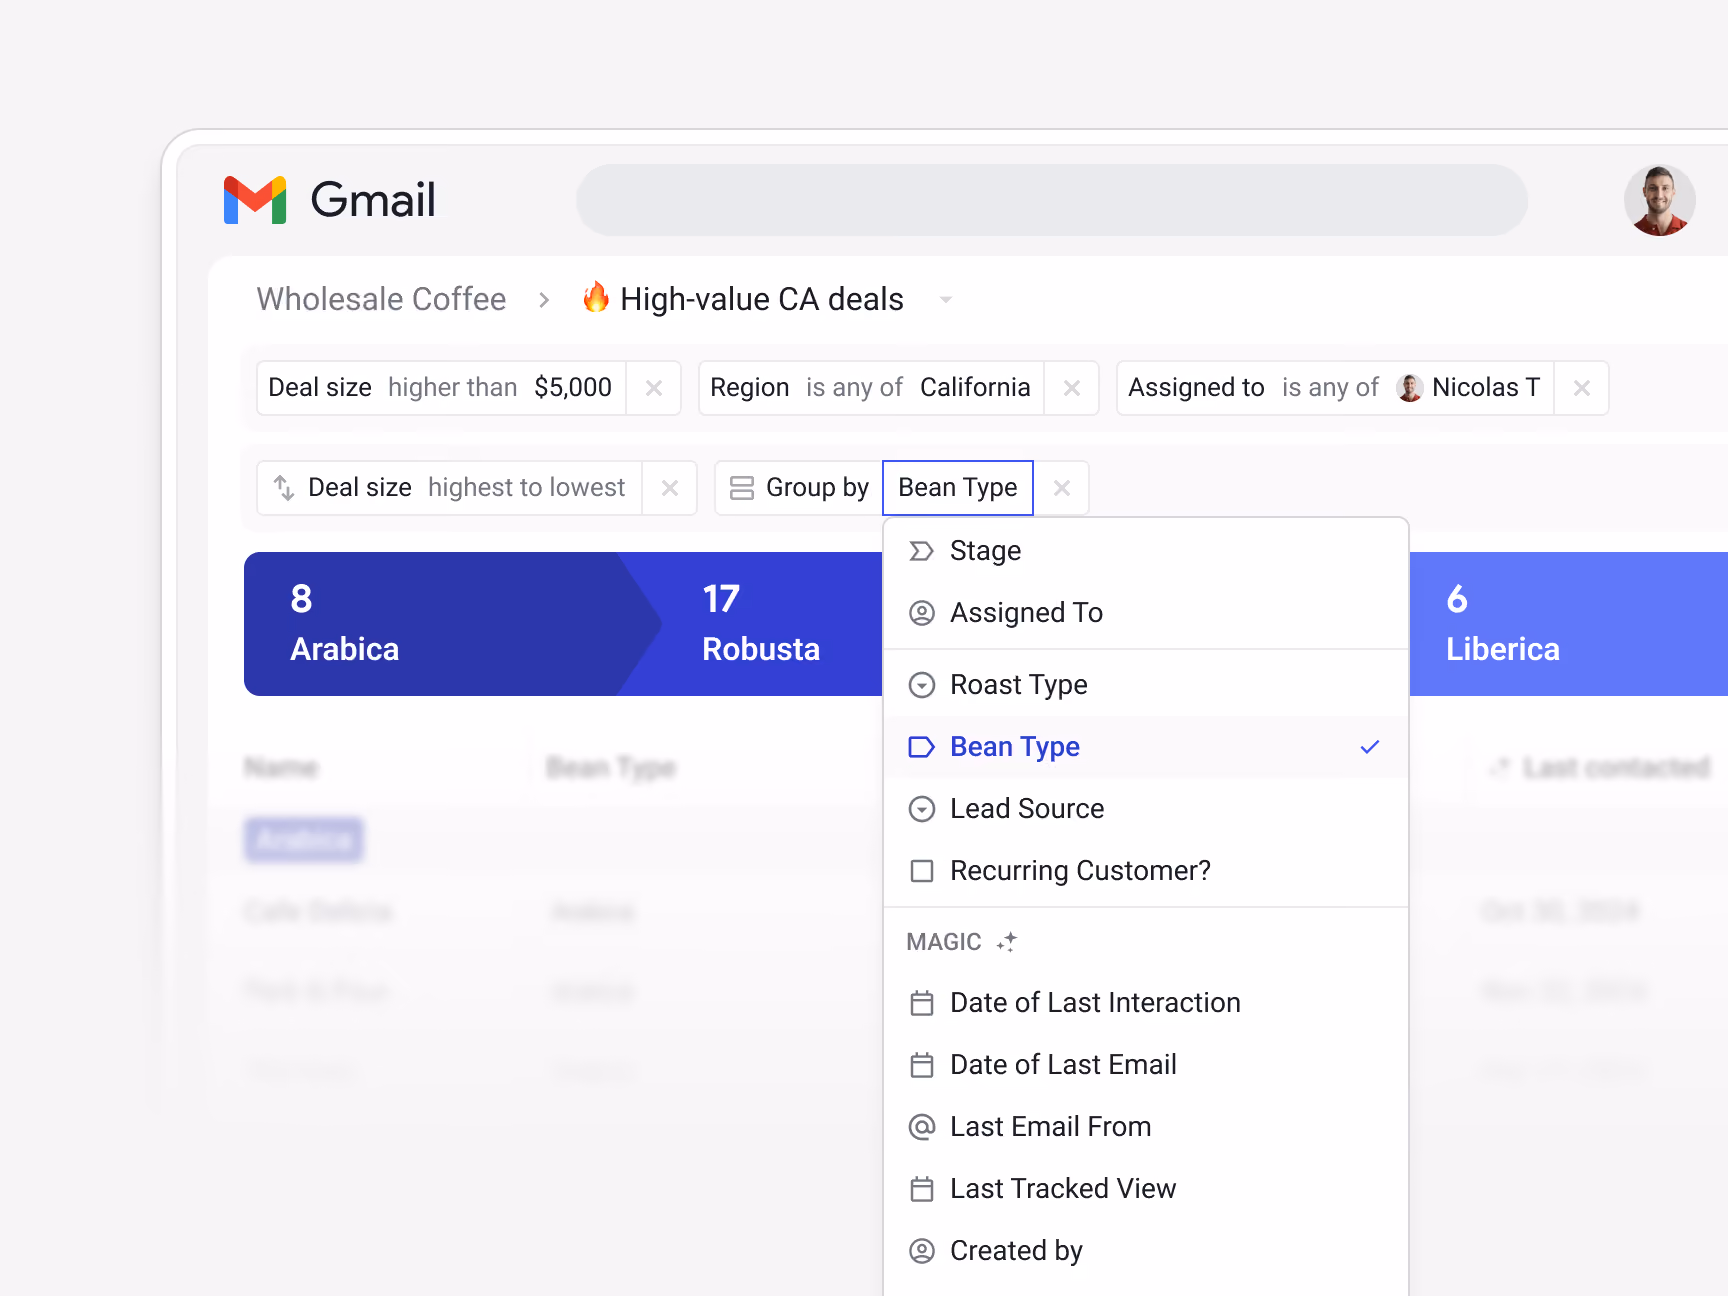Viewport: 1728px width, 1296px height.
Task: Edit the Deal size higher than $5,000 filter
Action: pos(441,388)
